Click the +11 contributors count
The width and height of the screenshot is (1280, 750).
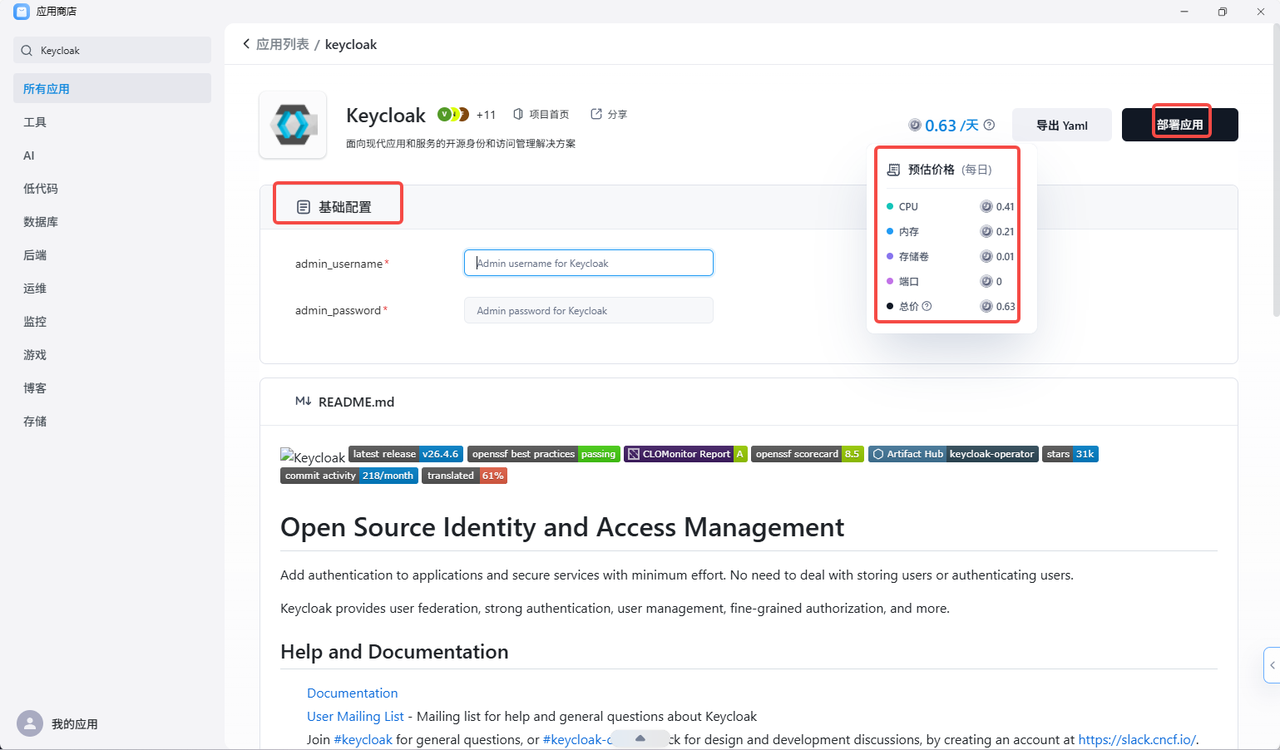pyautogui.click(x=486, y=115)
